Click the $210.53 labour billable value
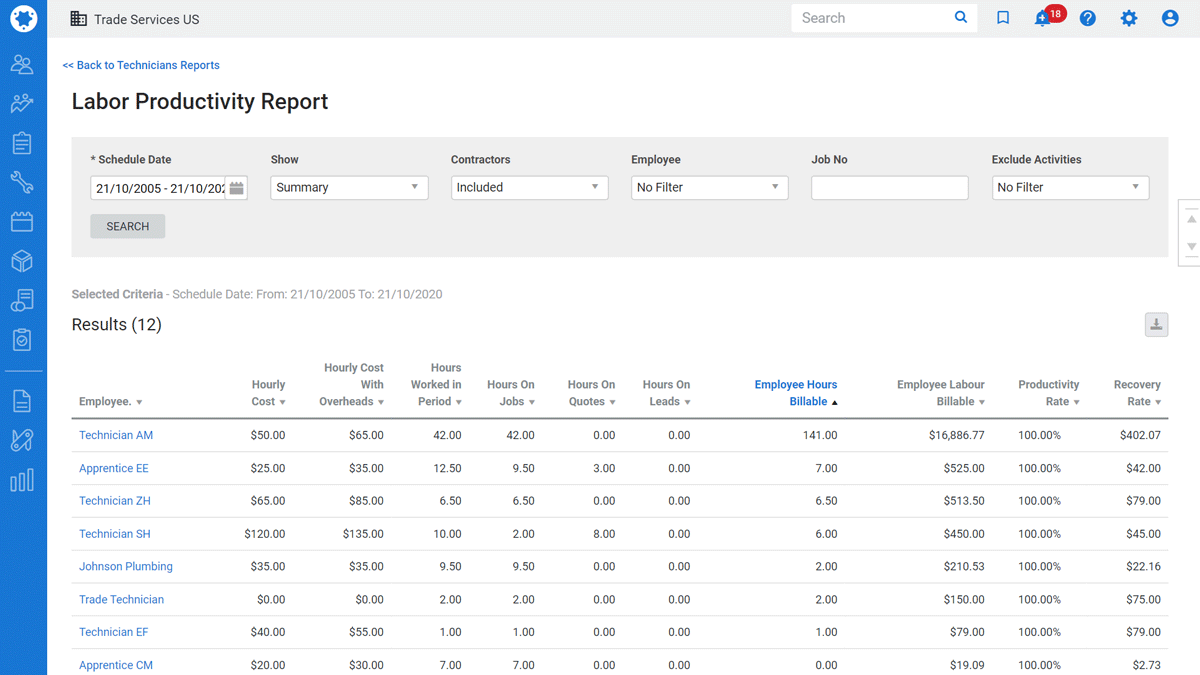Viewport: 1200px width, 675px height. pos(964,566)
